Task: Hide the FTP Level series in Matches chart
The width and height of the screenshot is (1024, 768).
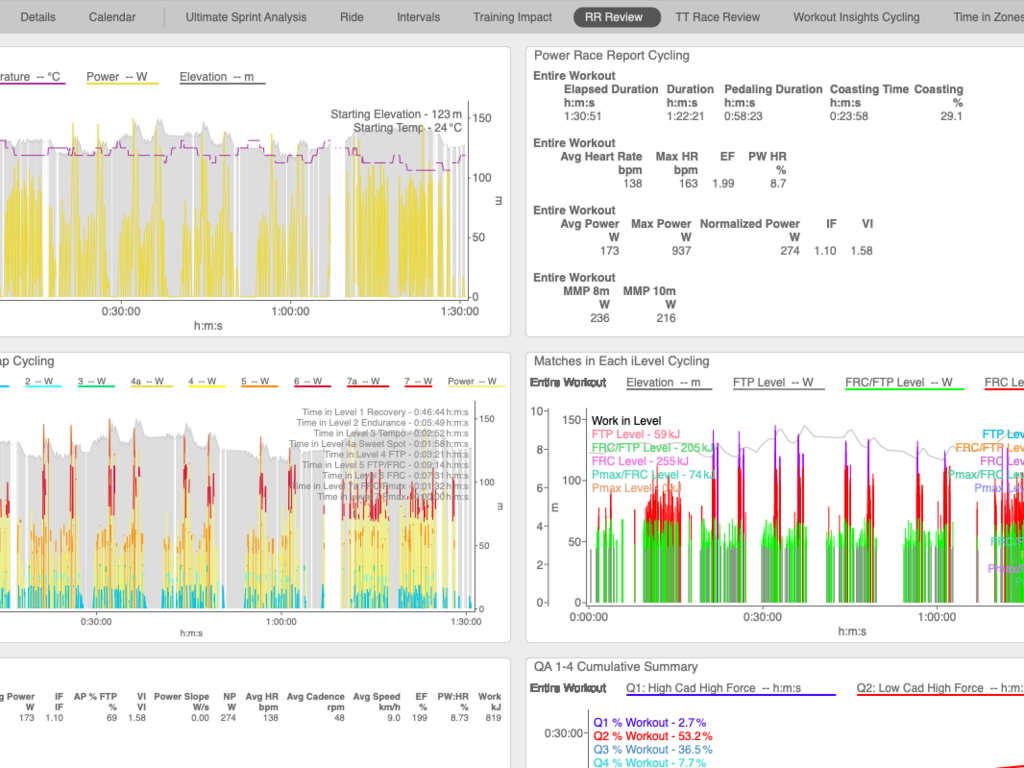Action: 774,382
